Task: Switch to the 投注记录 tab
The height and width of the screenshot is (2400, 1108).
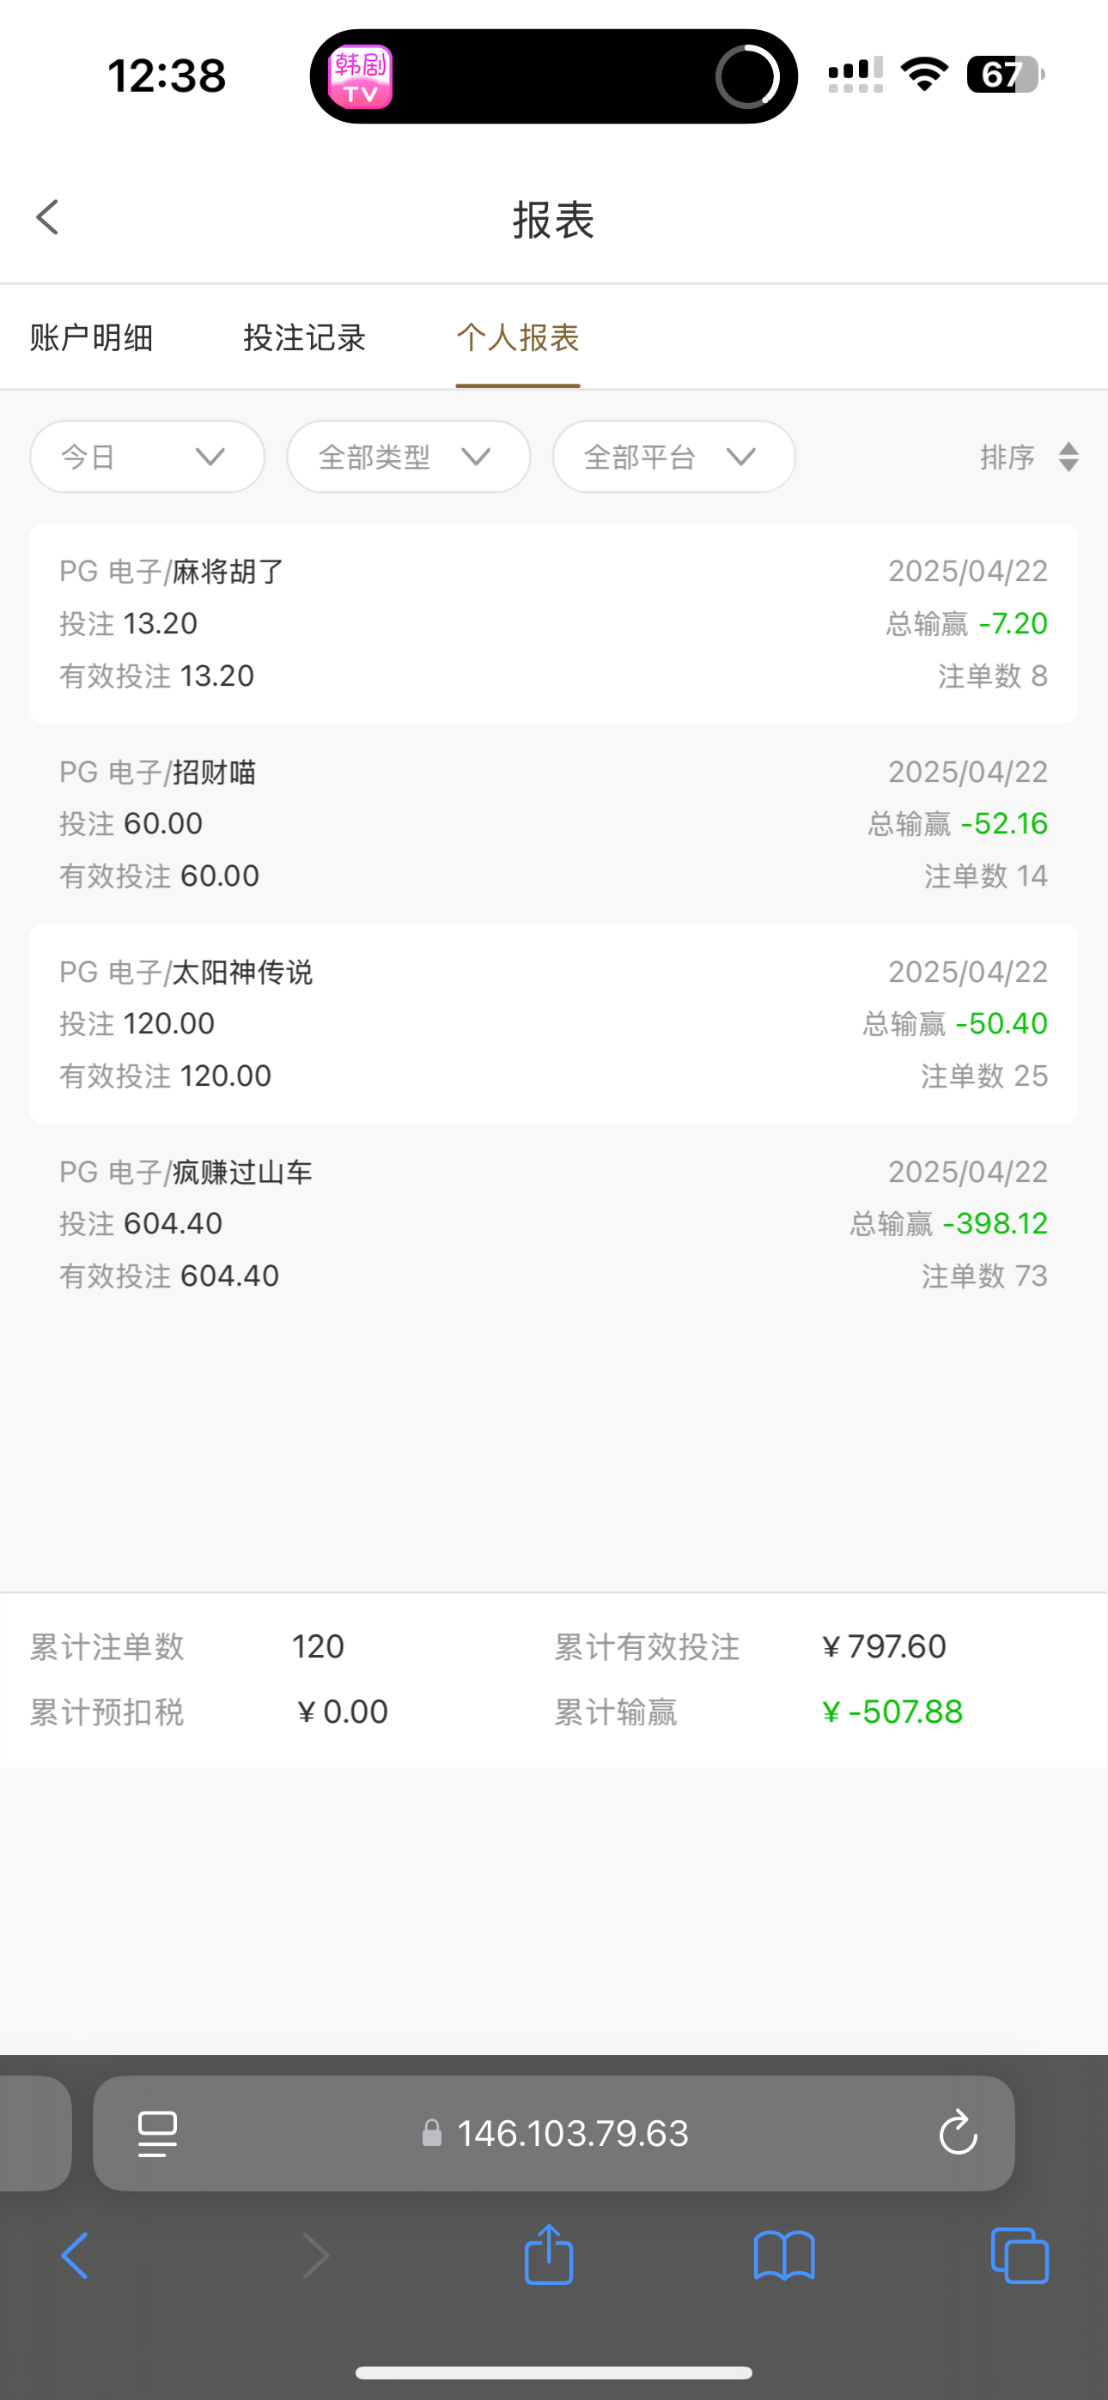Action: (x=304, y=338)
